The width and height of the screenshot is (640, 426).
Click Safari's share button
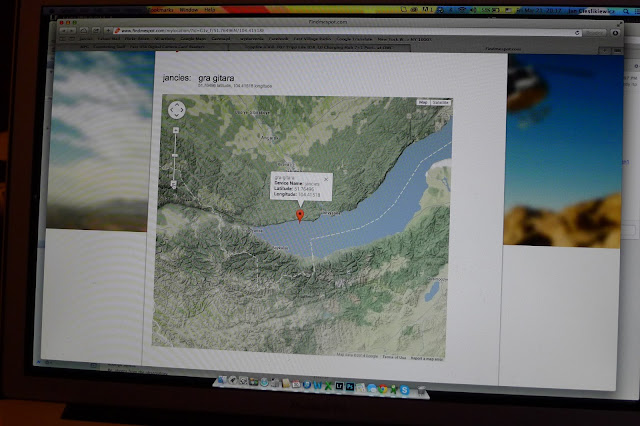pos(96,31)
